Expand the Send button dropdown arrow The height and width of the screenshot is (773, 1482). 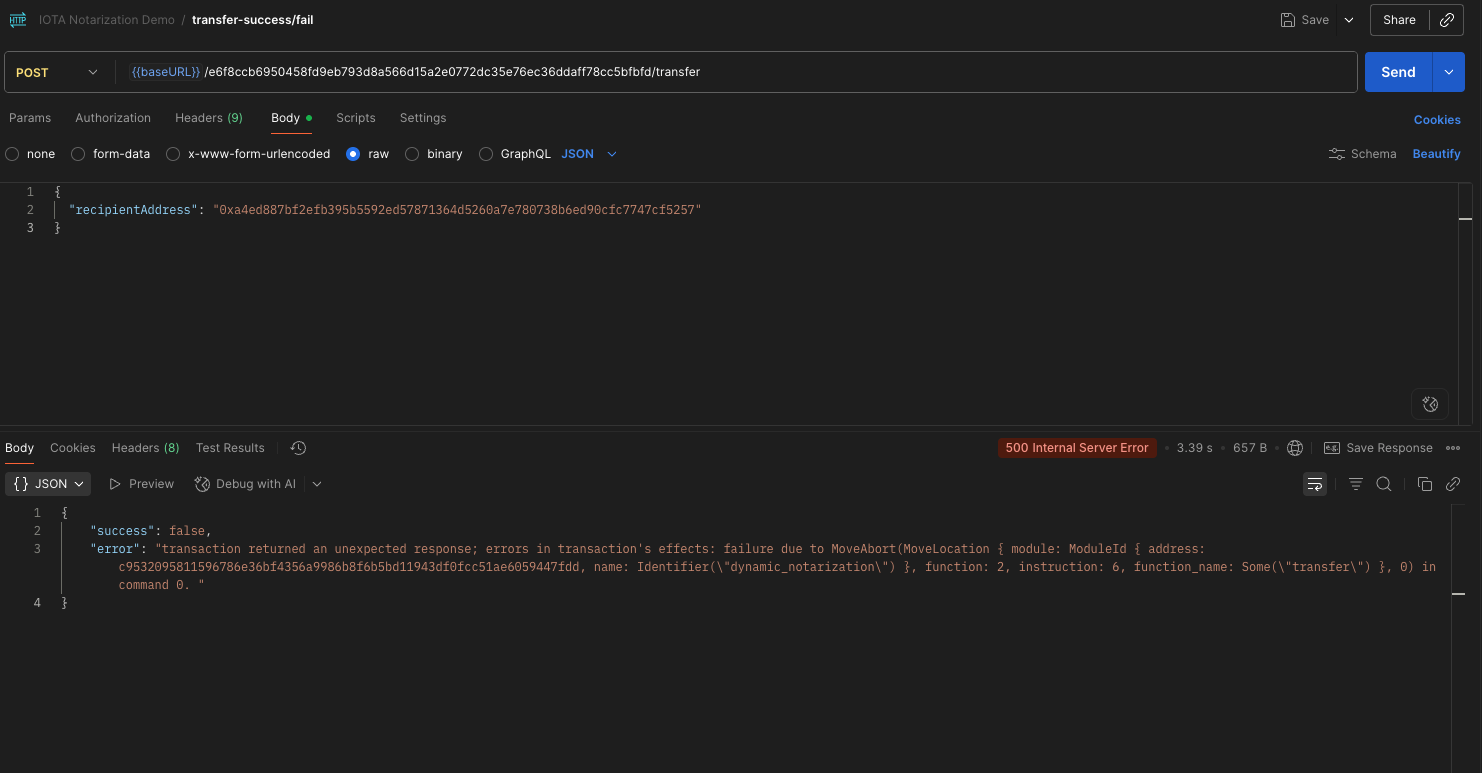(1448, 71)
